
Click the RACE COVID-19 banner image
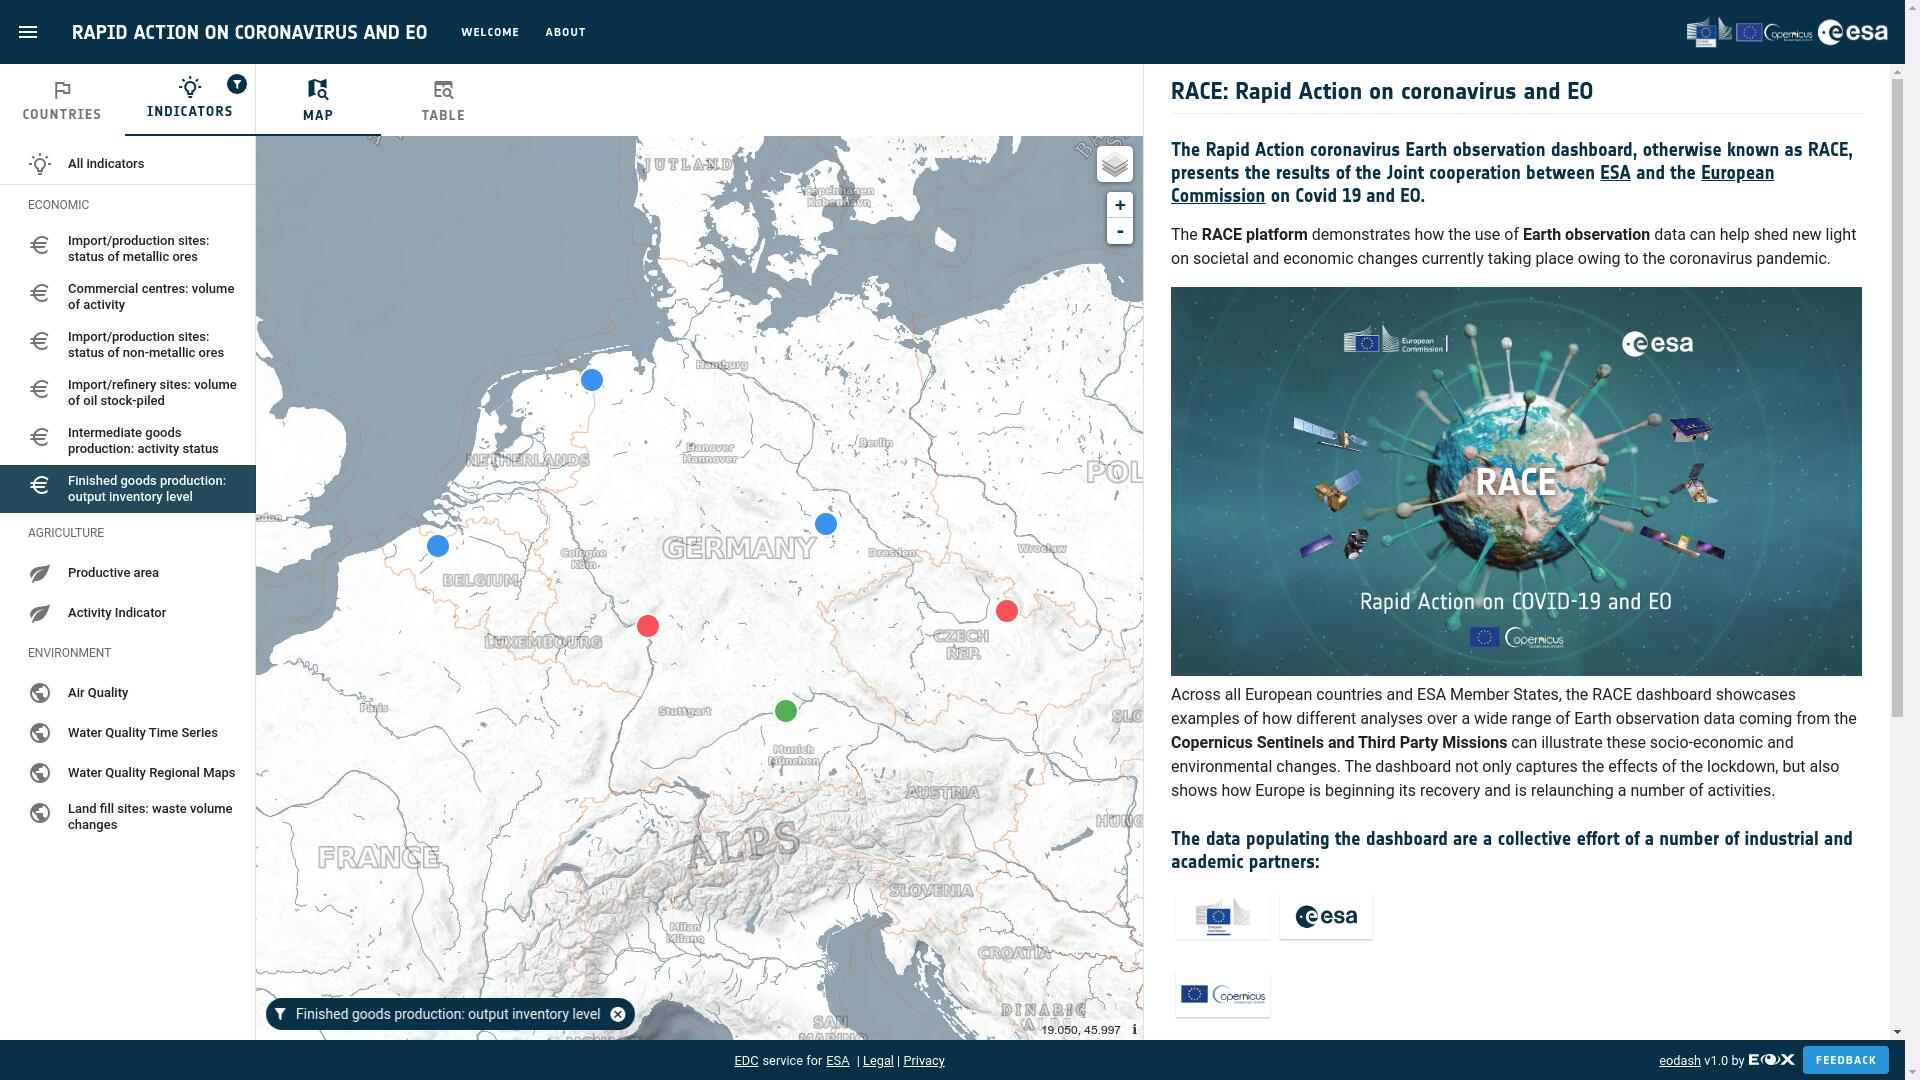[1516, 481]
